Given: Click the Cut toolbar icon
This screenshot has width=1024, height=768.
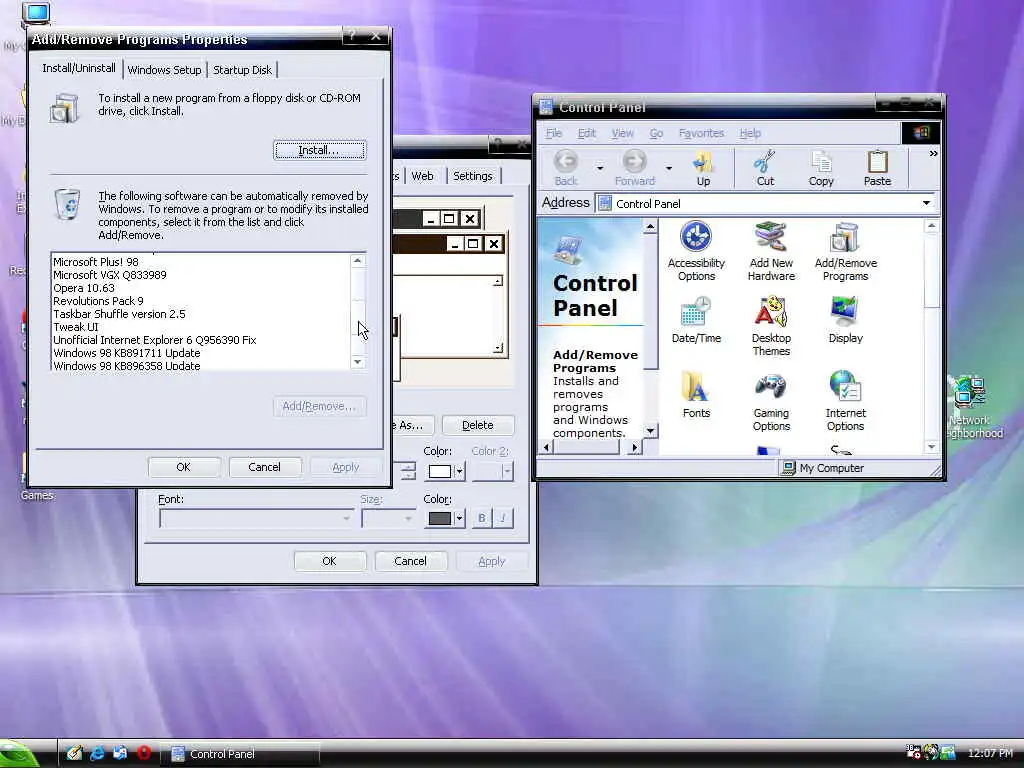Looking at the screenshot, I should click(x=765, y=168).
